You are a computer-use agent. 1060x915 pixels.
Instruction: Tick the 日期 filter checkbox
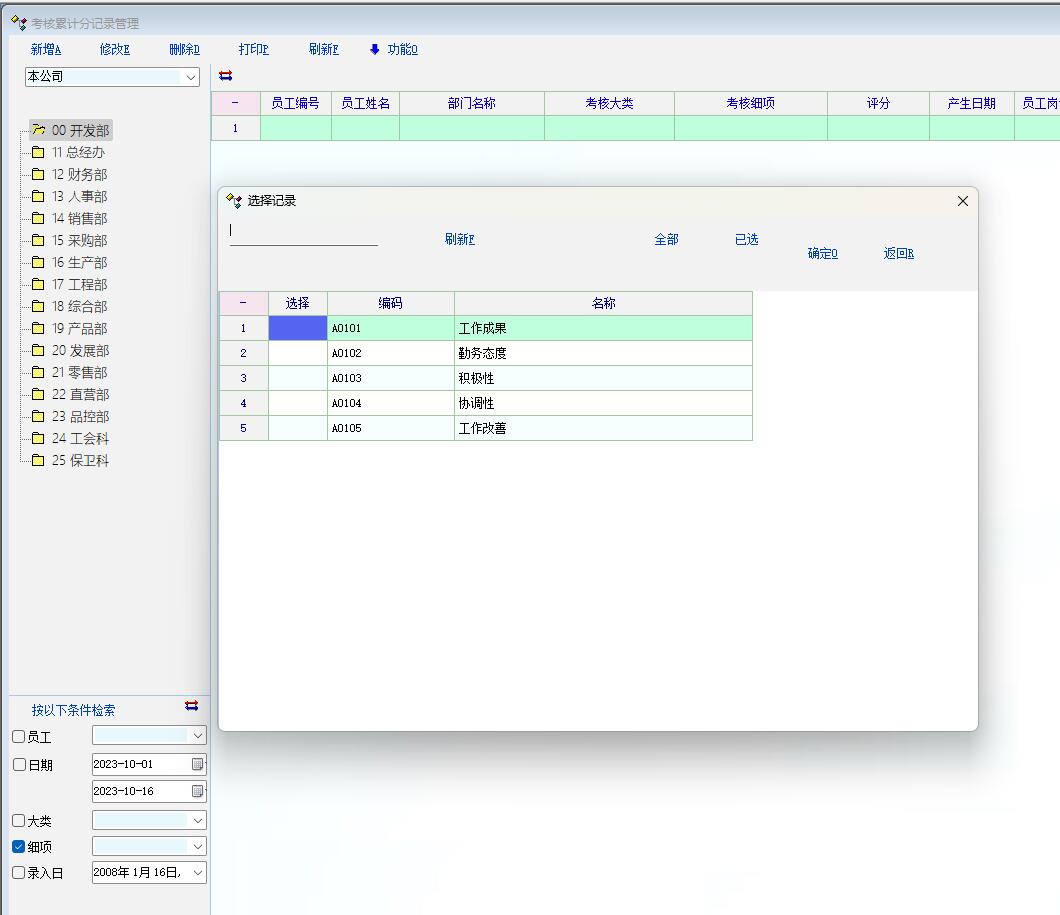(19, 765)
